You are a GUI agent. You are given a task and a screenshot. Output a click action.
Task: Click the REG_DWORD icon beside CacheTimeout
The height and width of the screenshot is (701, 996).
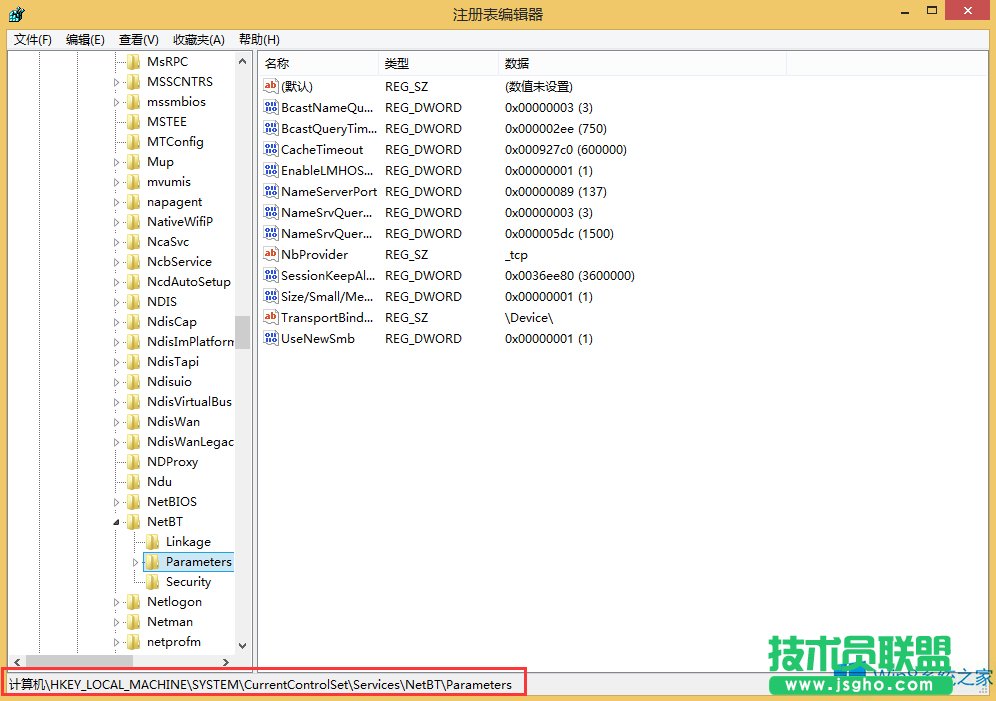tap(269, 149)
